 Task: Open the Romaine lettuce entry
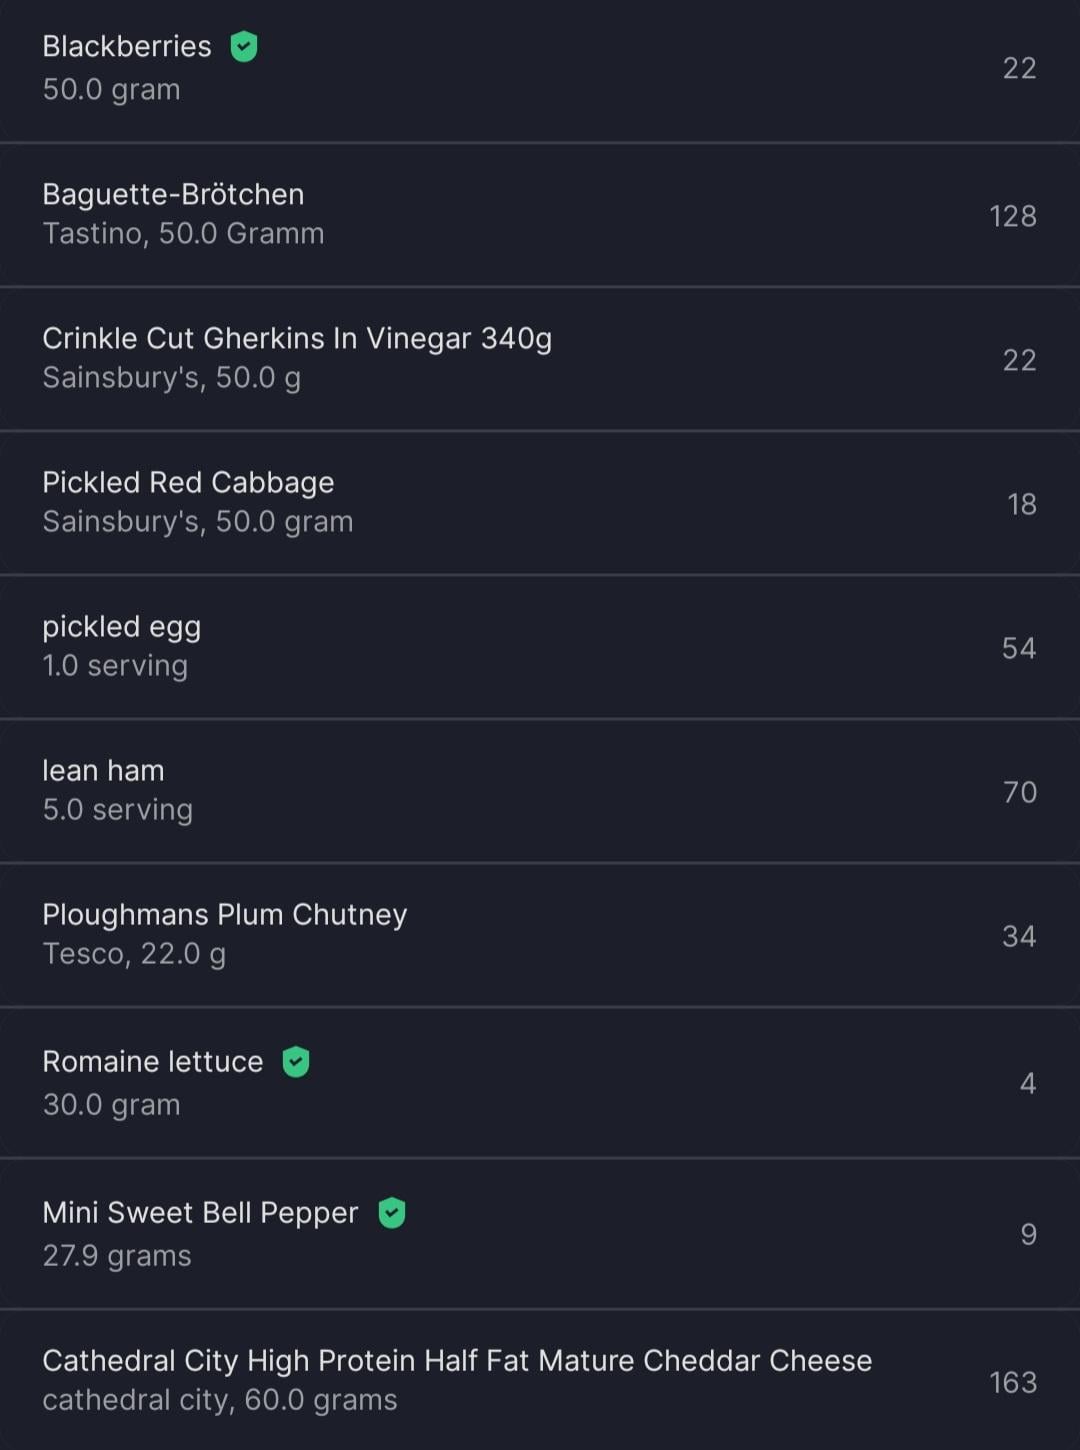click(152, 1062)
